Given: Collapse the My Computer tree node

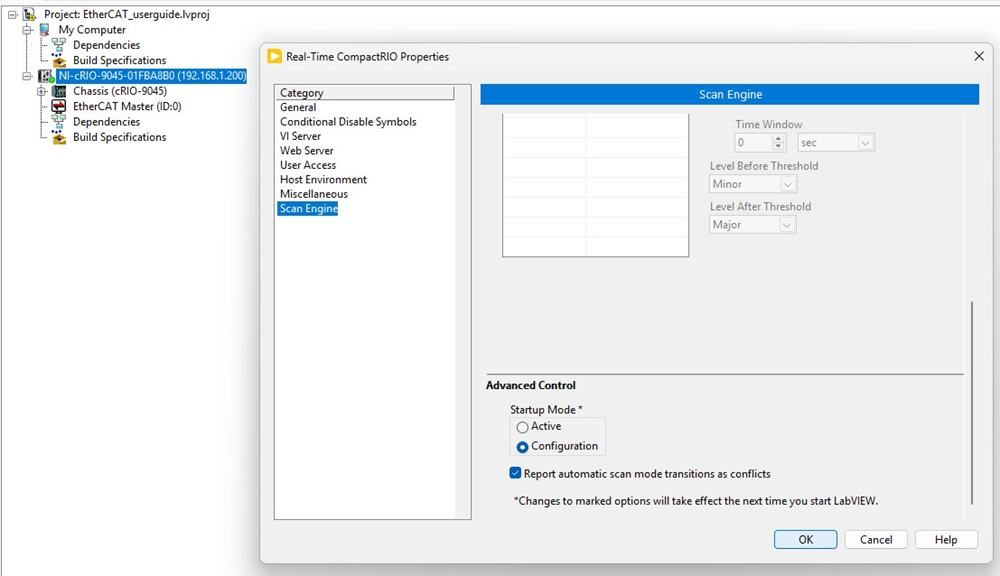Looking at the screenshot, I should click(x=27, y=29).
